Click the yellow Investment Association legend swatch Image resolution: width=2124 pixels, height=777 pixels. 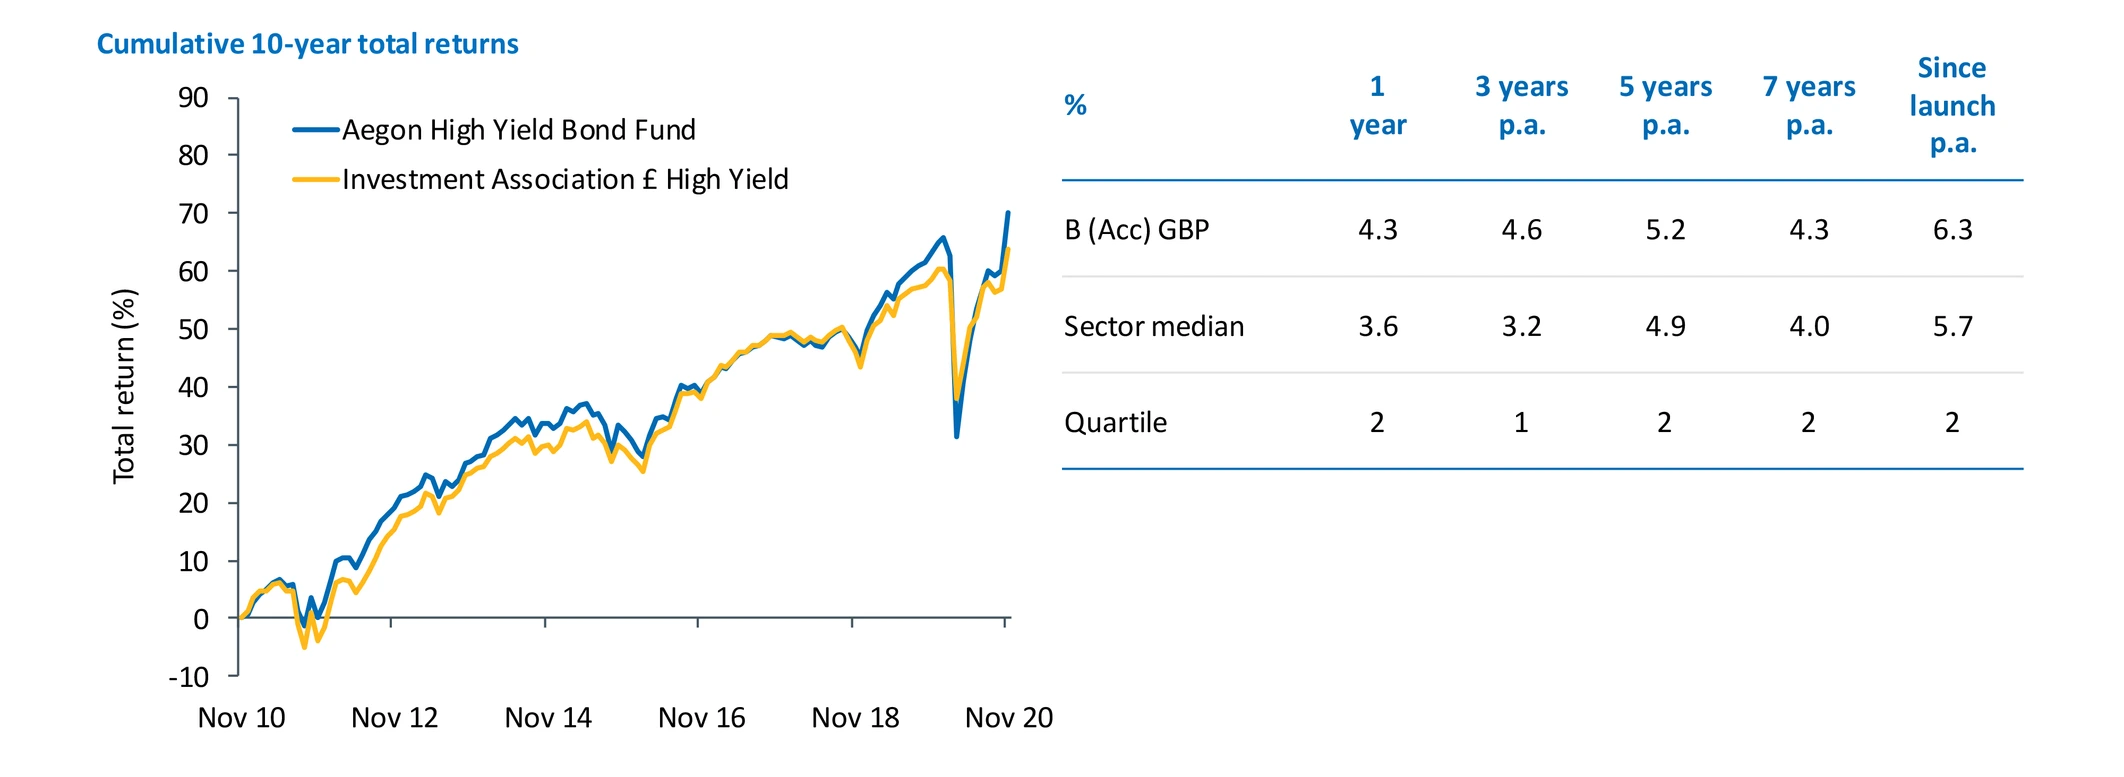coord(315,180)
